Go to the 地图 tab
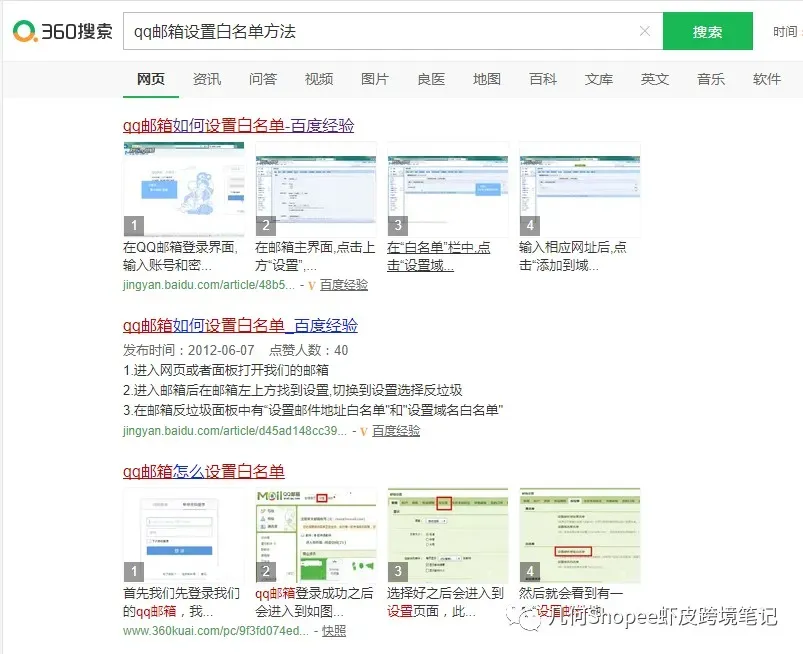803x654 pixels. tap(487, 79)
